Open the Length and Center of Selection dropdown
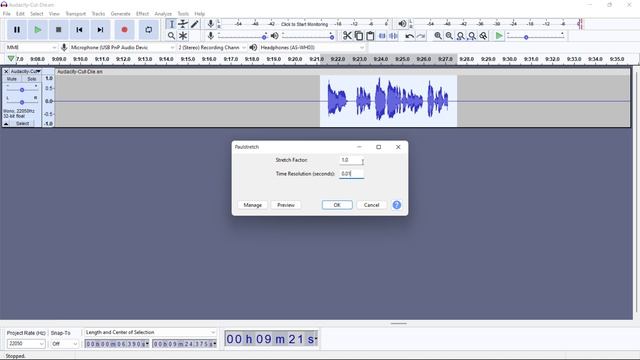The image size is (640, 360). (x=149, y=332)
